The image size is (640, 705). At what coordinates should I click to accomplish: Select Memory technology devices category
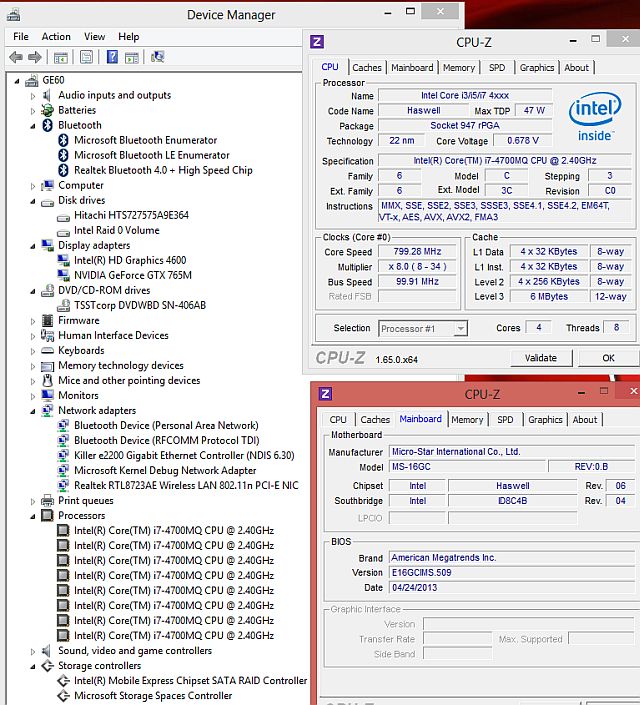click(121, 366)
